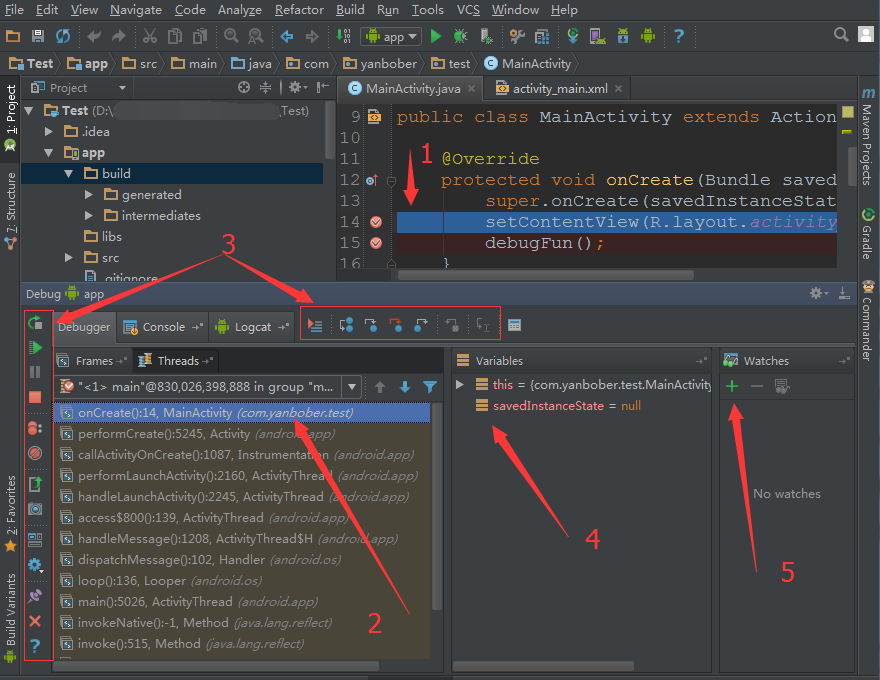This screenshot has height=680, width=880.
Task: Expand the 'generated' folder in project tree
Action: click(x=89, y=195)
